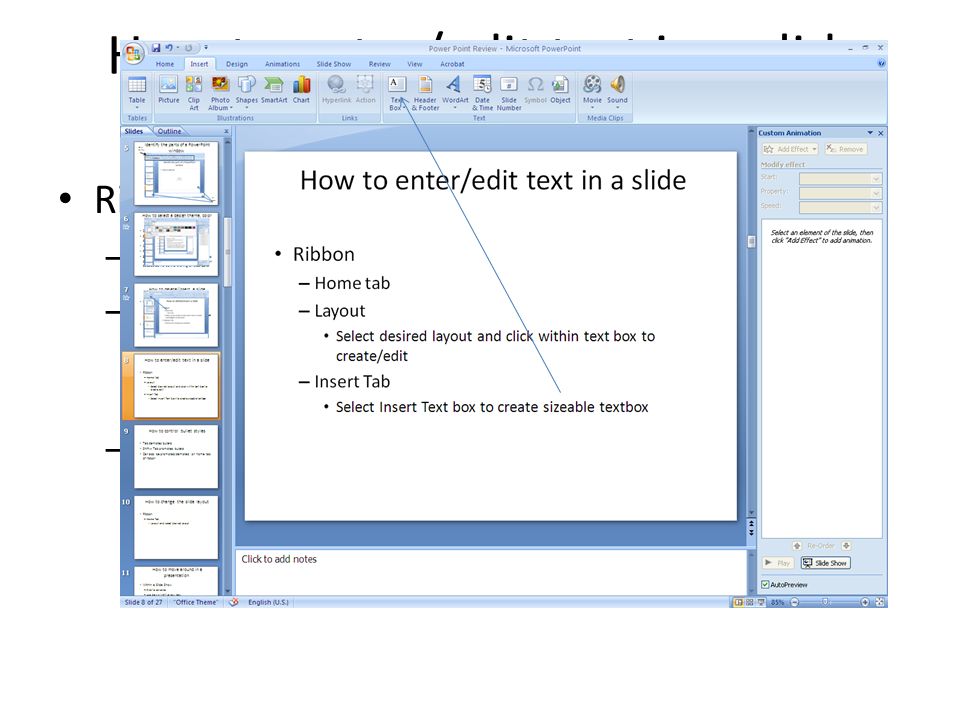Save using the Quick Access floppy icon
The image size is (960, 720).
coord(156,48)
